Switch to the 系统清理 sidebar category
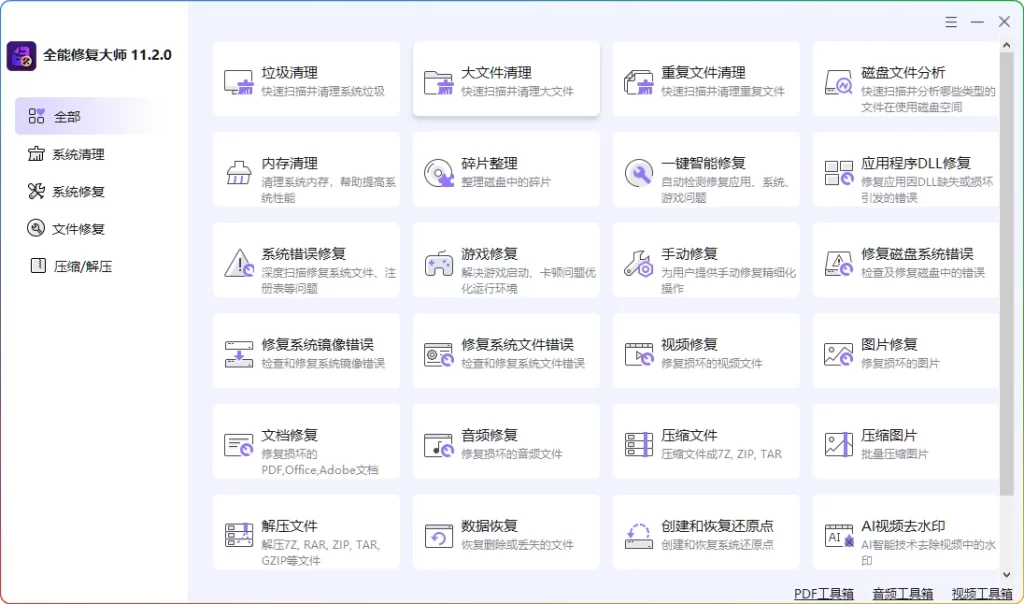The image size is (1024, 604). pos(66,153)
